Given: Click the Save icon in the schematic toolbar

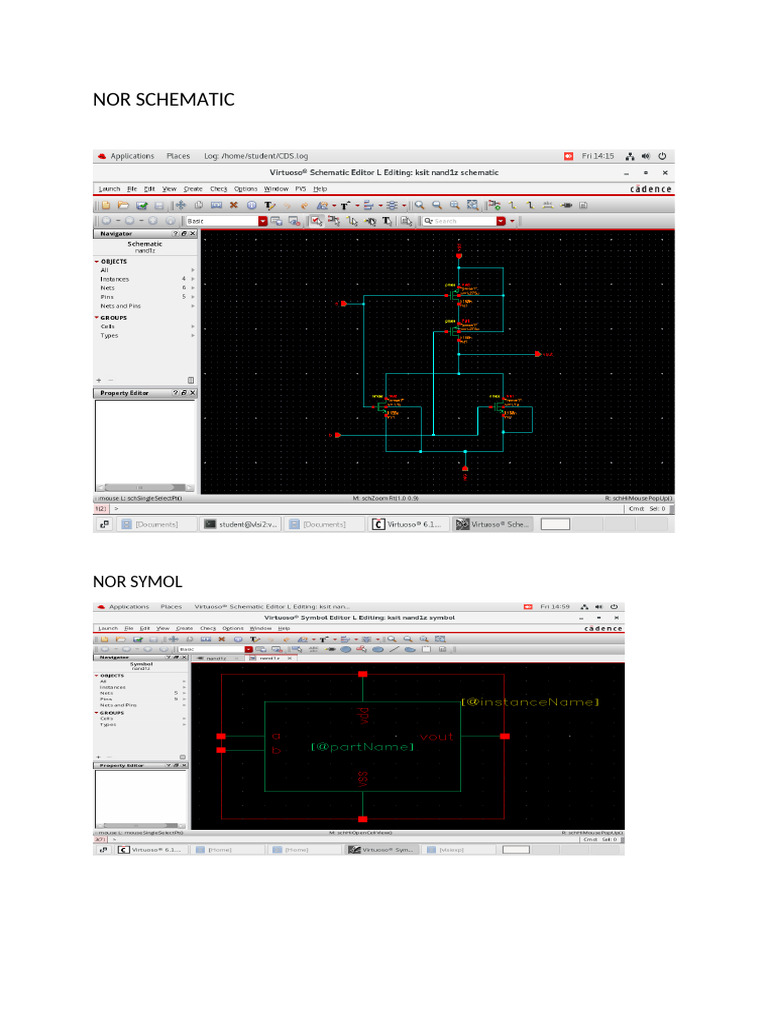Looking at the screenshot, I should [x=159, y=205].
